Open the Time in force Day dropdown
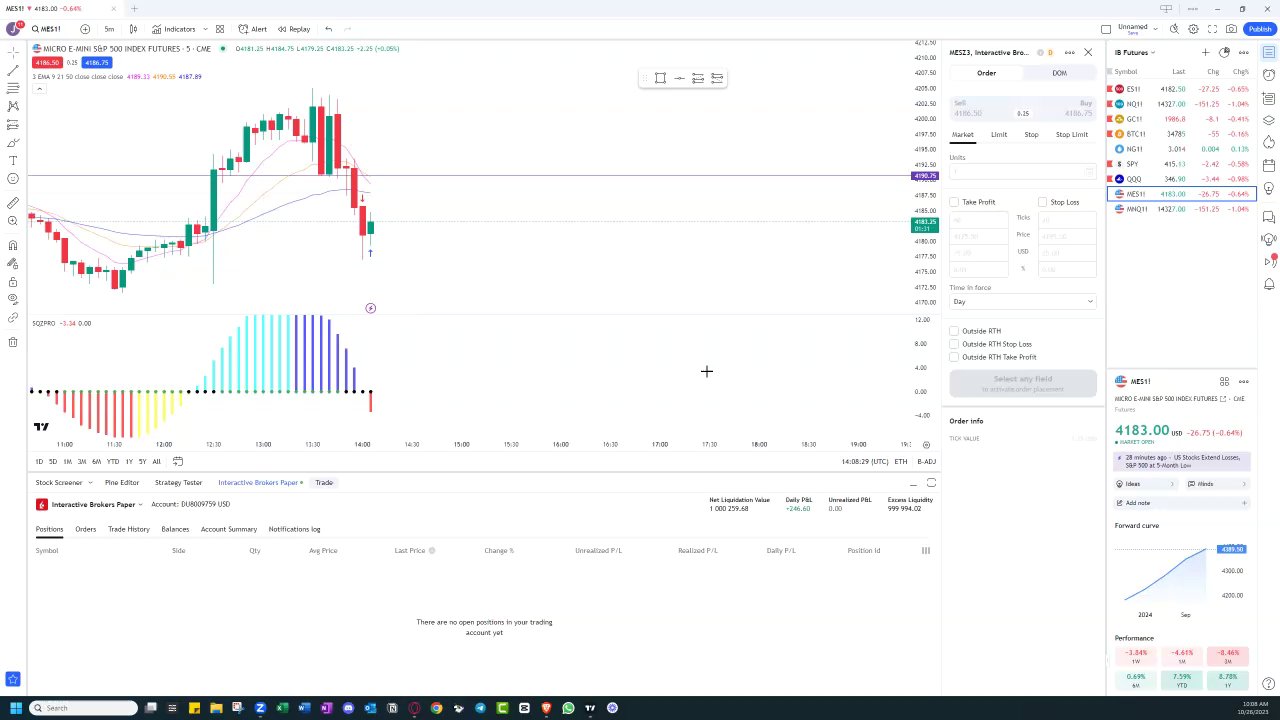Screen dimensions: 1280x720 tap(1023, 301)
